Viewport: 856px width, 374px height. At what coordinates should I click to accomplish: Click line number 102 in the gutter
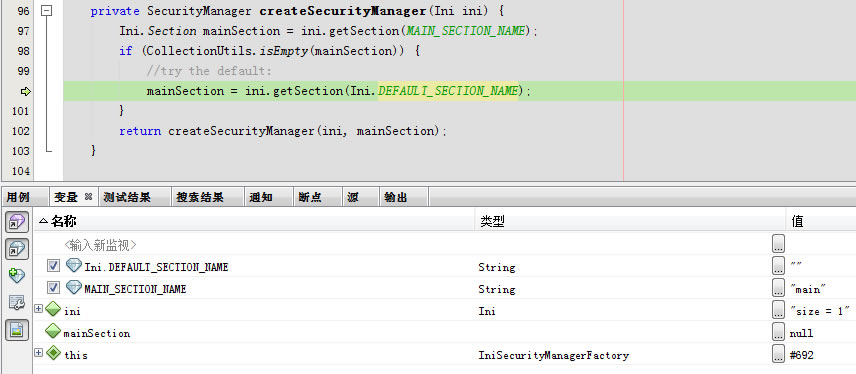pyautogui.click(x=20, y=131)
